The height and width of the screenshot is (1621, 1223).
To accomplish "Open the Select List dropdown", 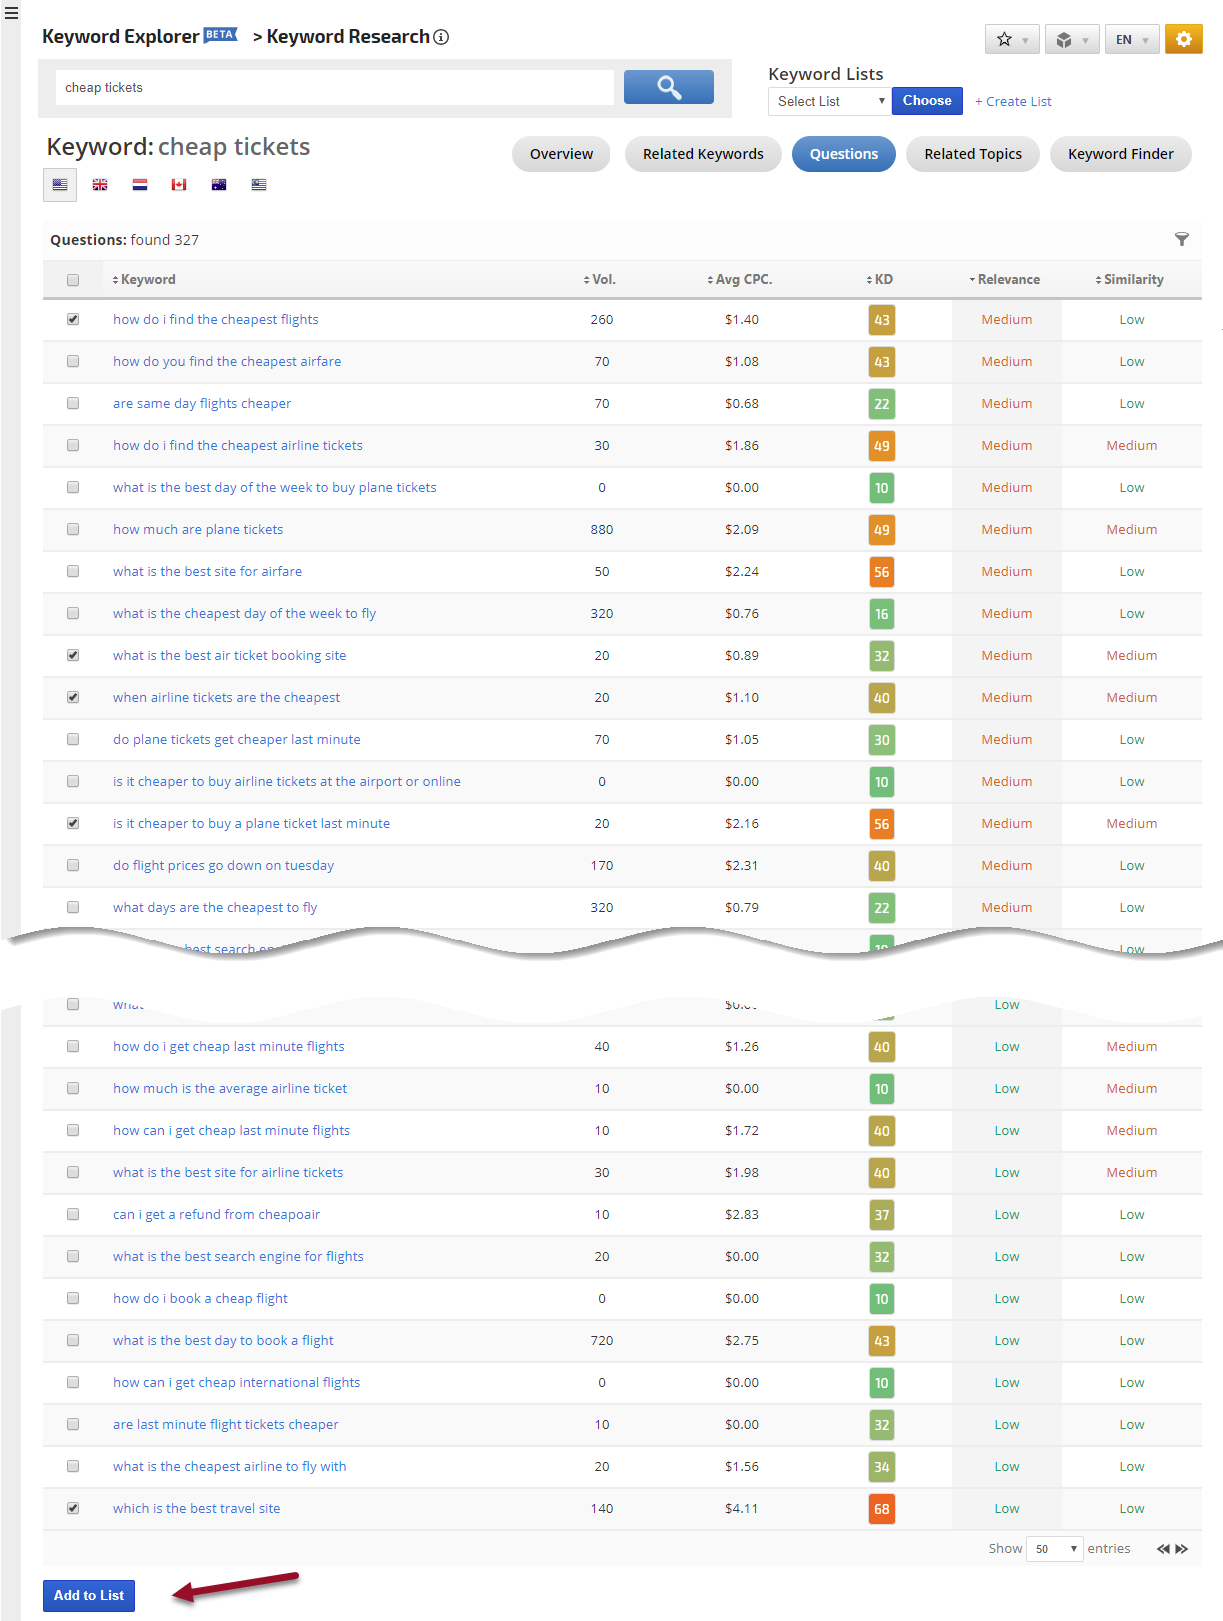I will coord(829,101).
